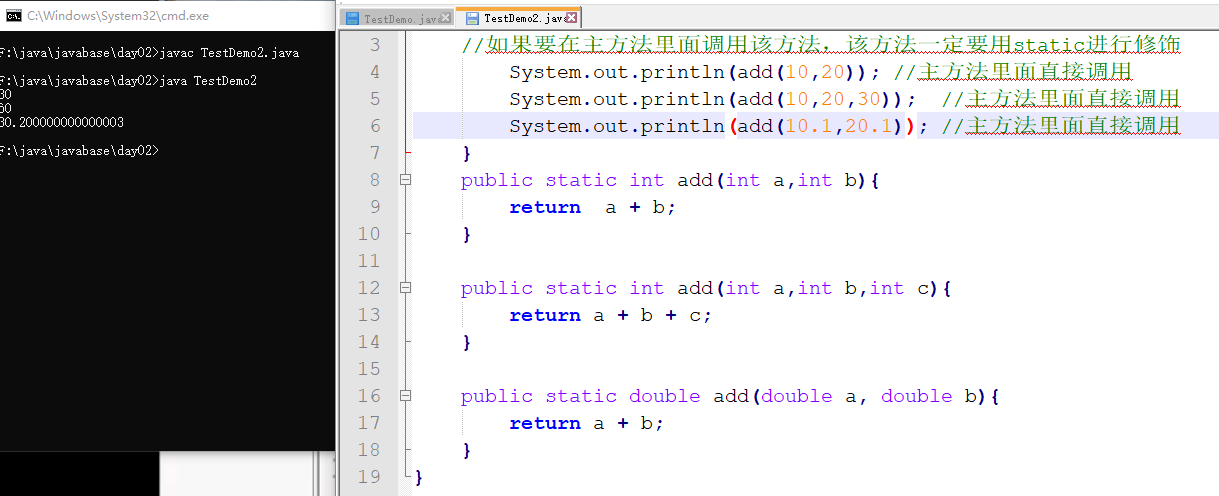1219x496 pixels.
Task: Click the green comment on line 3
Action: point(821,45)
